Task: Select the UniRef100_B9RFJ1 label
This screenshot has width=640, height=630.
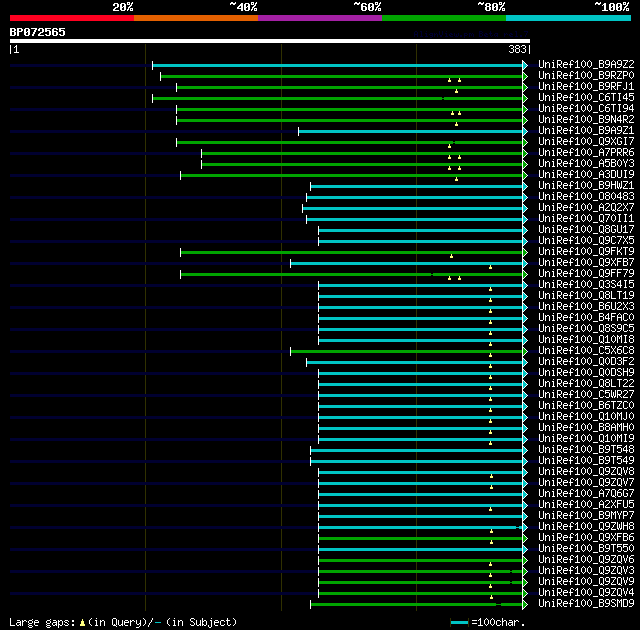Action: pyautogui.click(x=586, y=87)
